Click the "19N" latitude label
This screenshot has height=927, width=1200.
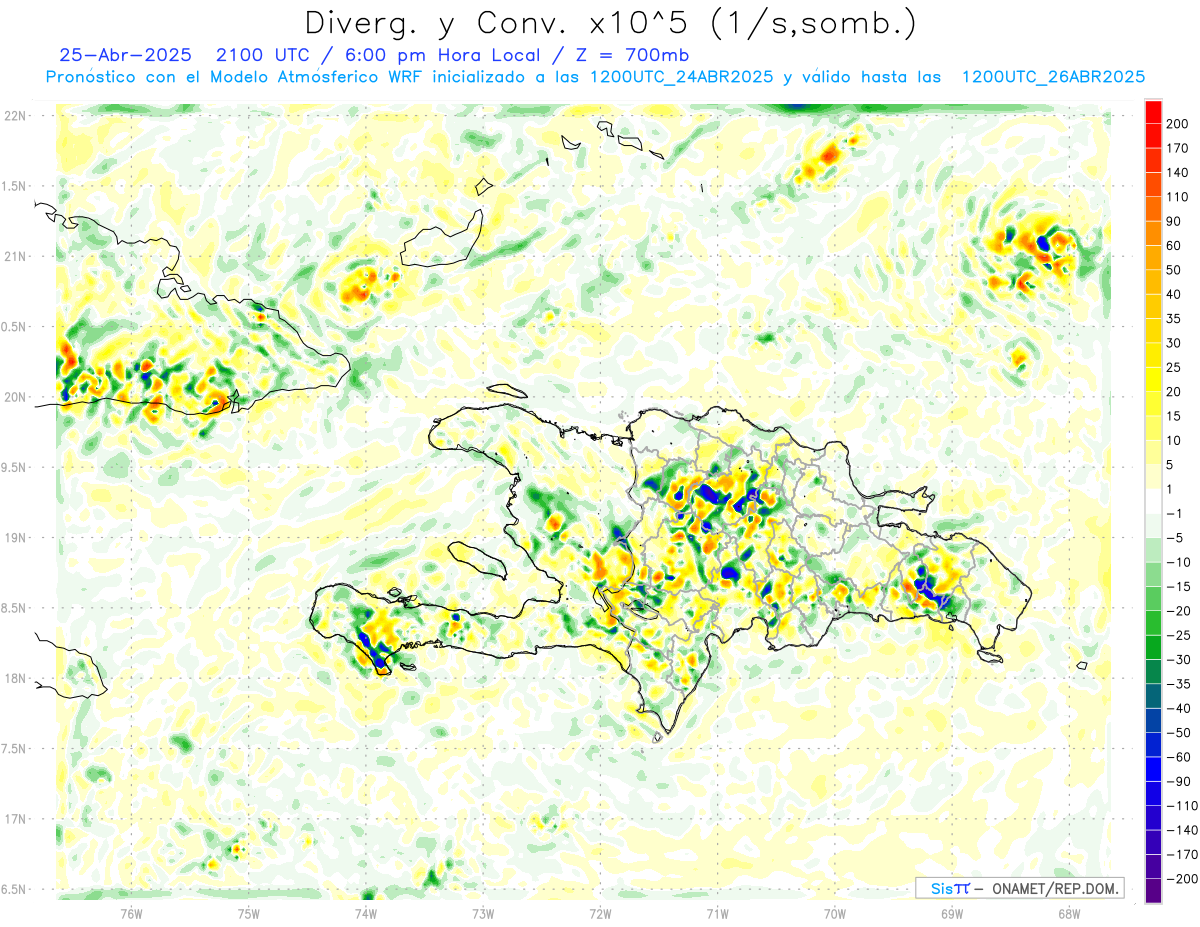click(x=15, y=538)
